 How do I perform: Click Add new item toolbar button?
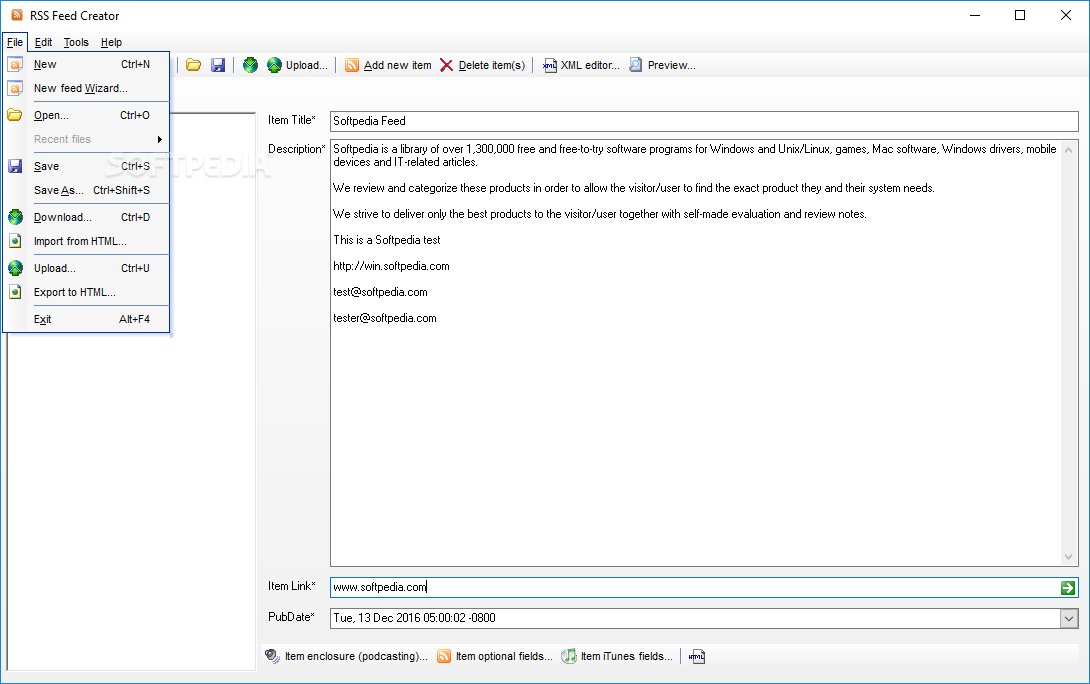[x=389, y=65]
